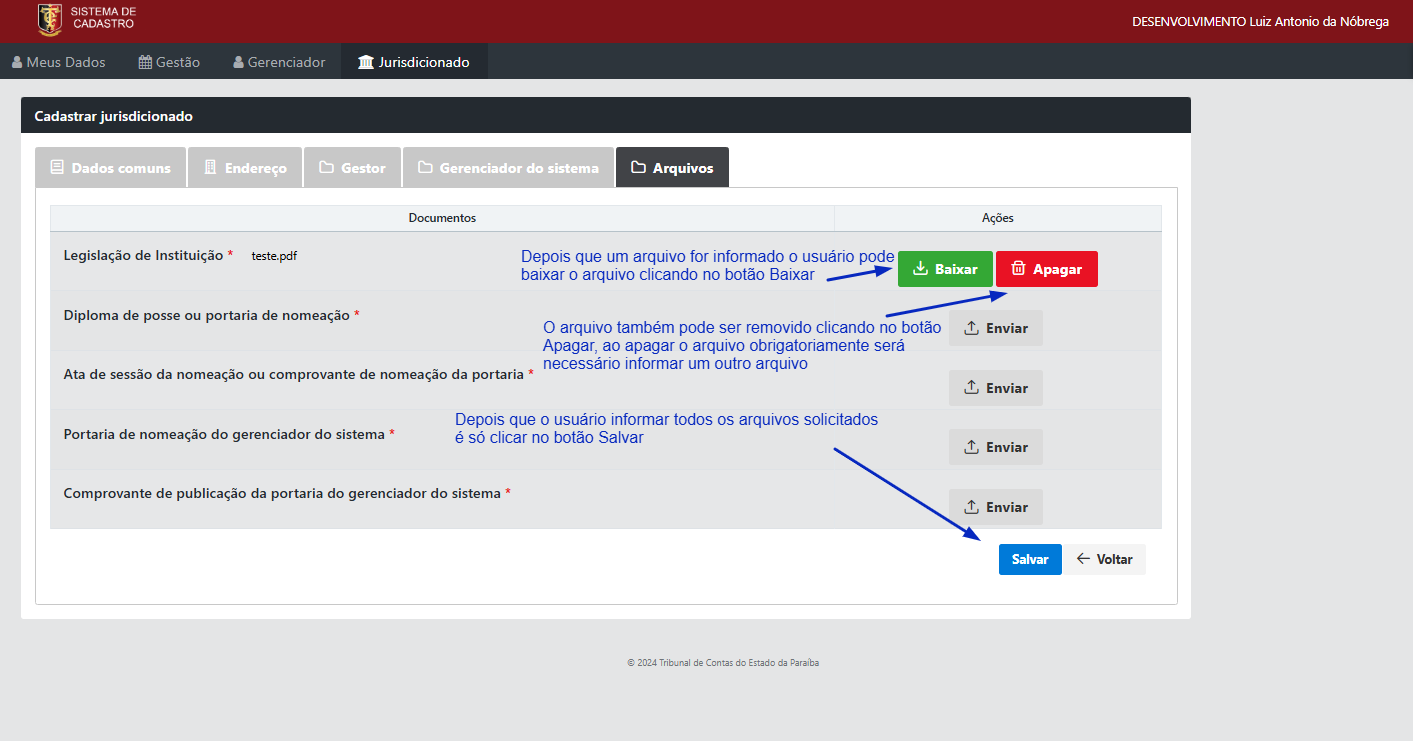Download the file with the Baixar button
The width and height of the screenshot is (1413, 741).
[x=945, y=269]
